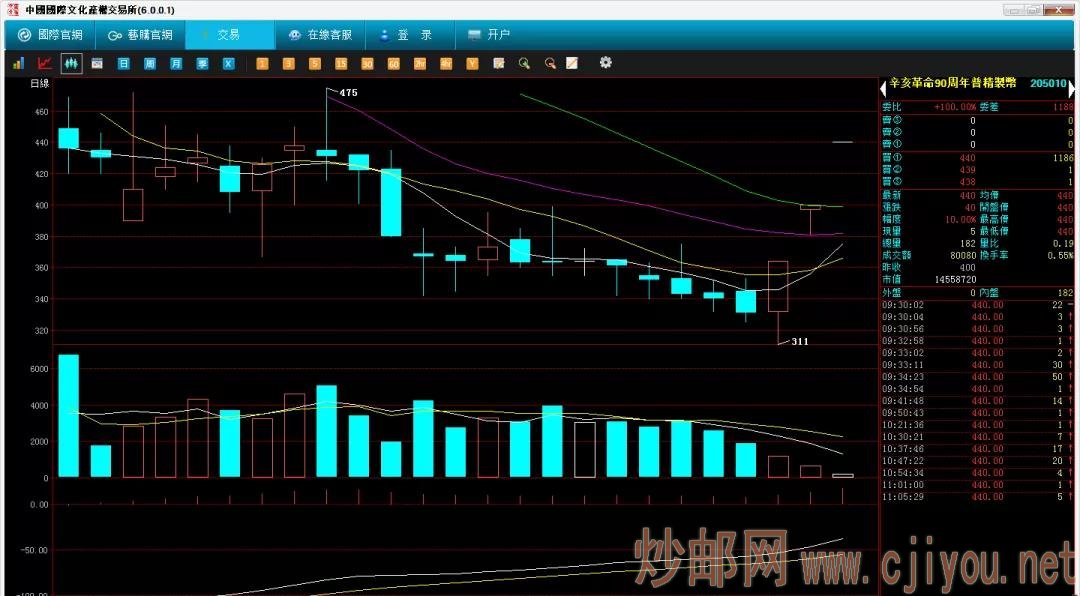The image size is (1080, 596).
Task: Click the 委比 +100.00% value
Action: point(955,107)
